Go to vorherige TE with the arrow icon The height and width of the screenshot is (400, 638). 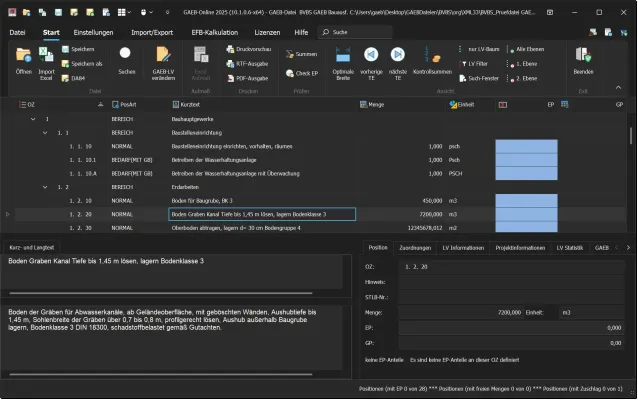(371, 55)
